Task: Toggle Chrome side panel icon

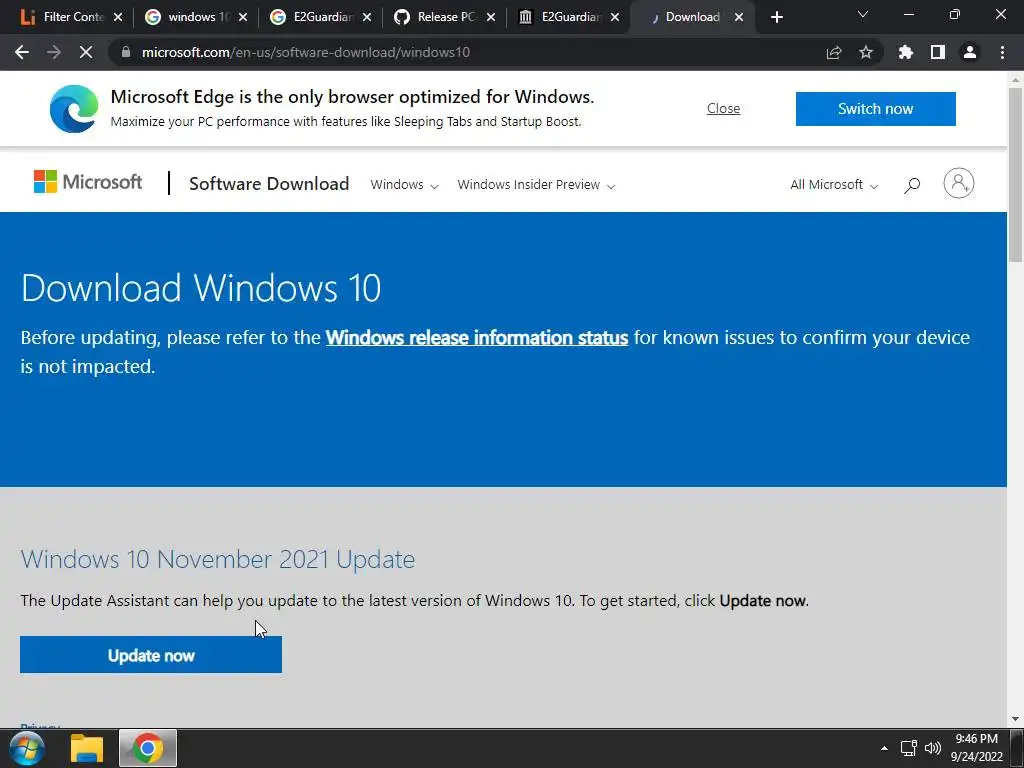Action: [x=938, y=52]
